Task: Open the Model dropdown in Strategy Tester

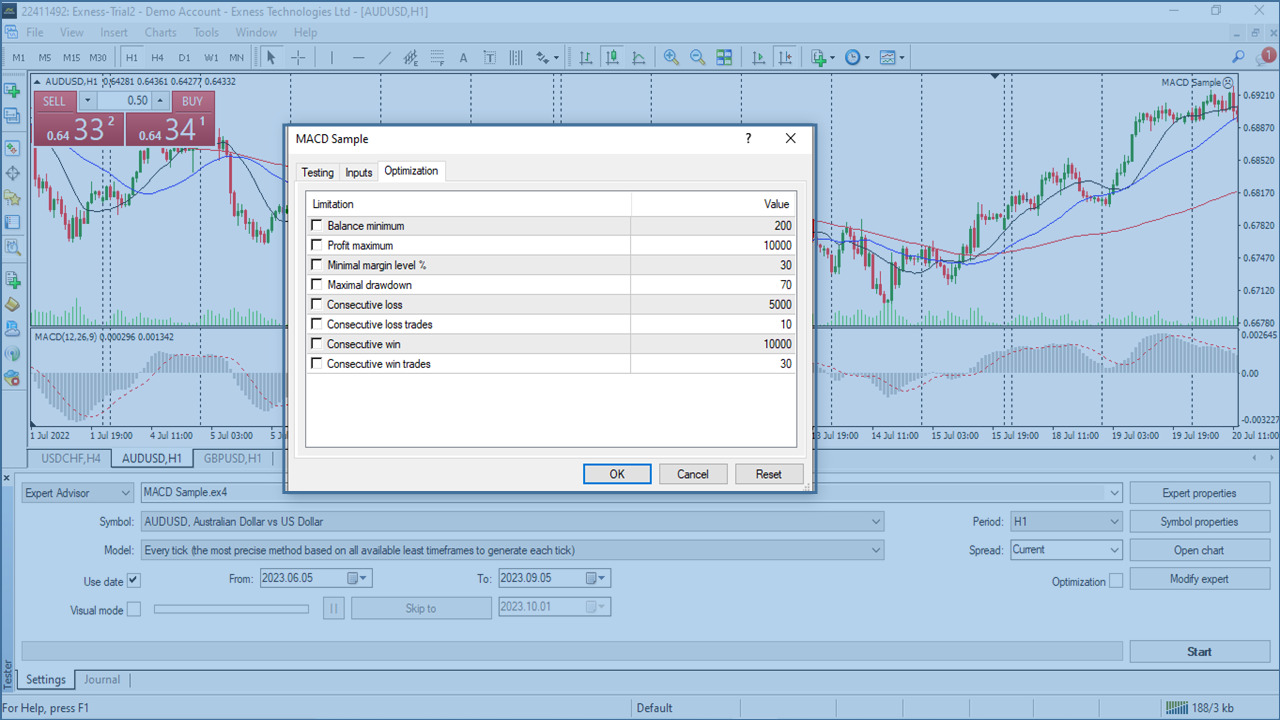Action: (x=877, y=549)
